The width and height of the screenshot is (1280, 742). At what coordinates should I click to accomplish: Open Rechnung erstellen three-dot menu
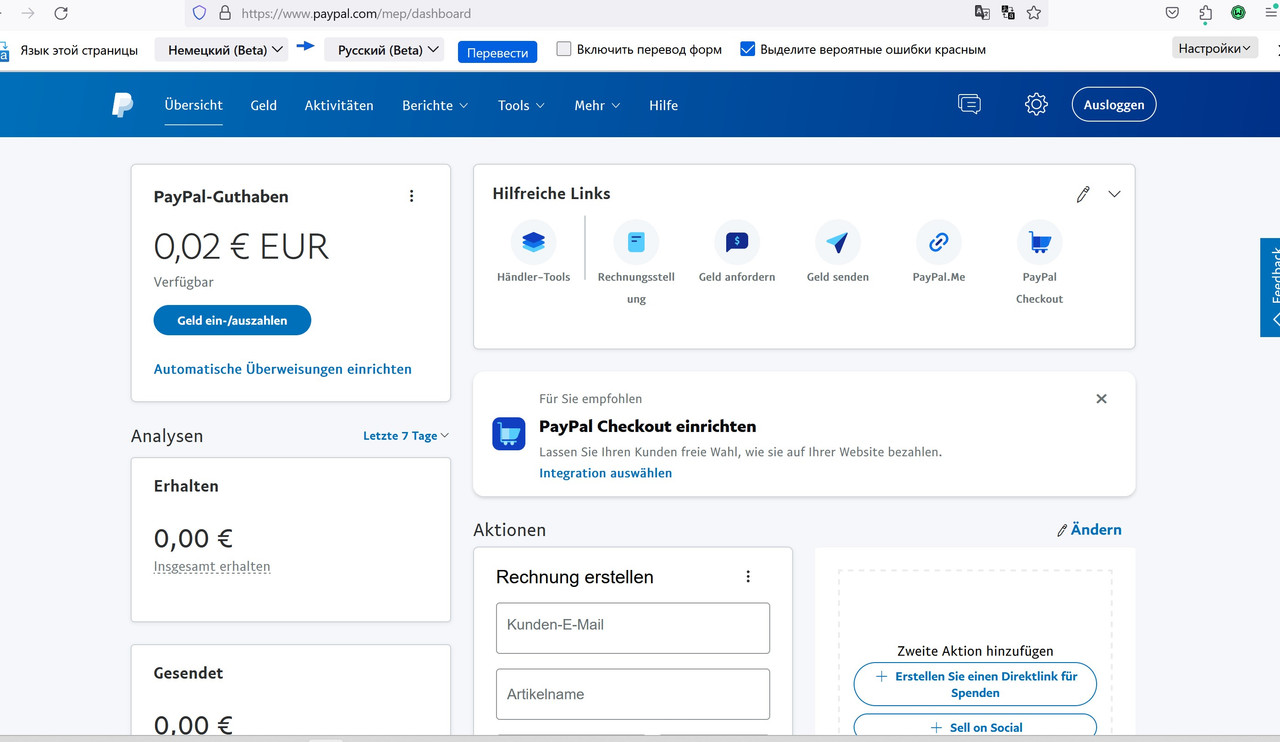[x=747, y=576]
